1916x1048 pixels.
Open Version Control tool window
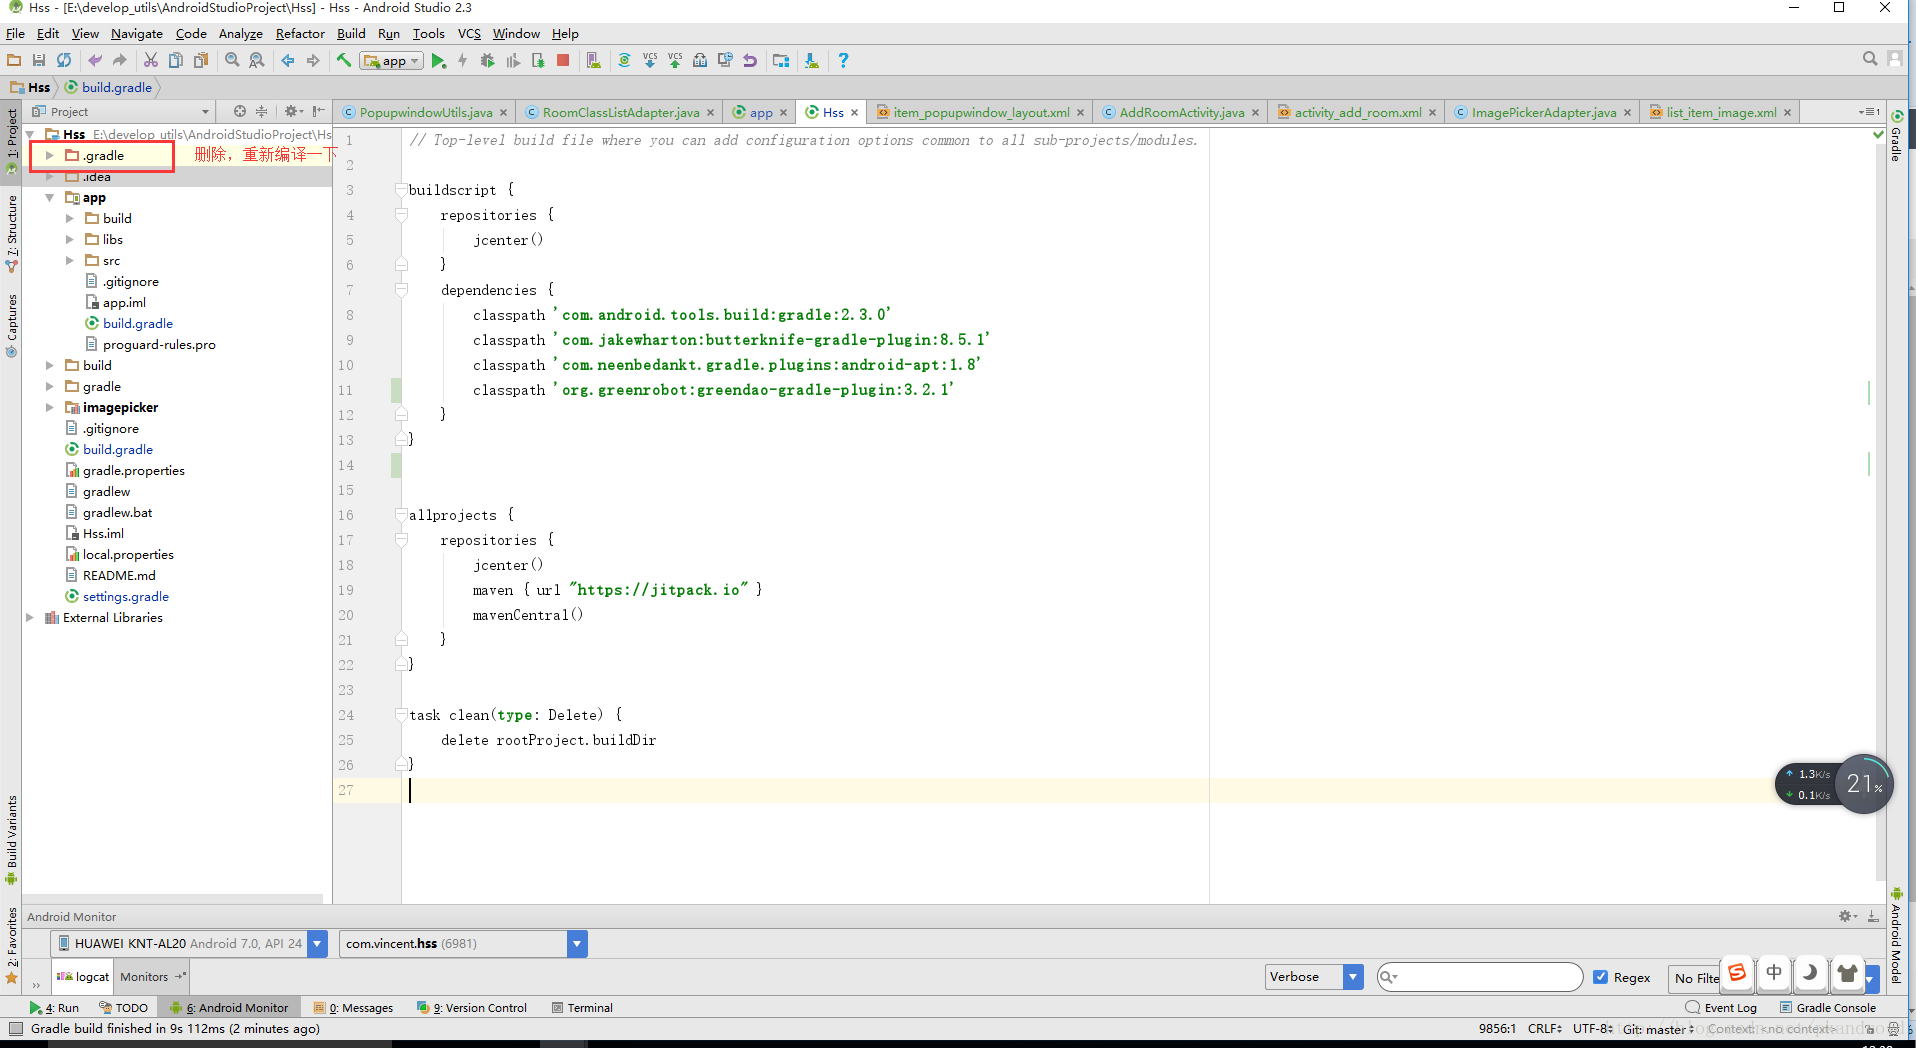(472, 1008)
